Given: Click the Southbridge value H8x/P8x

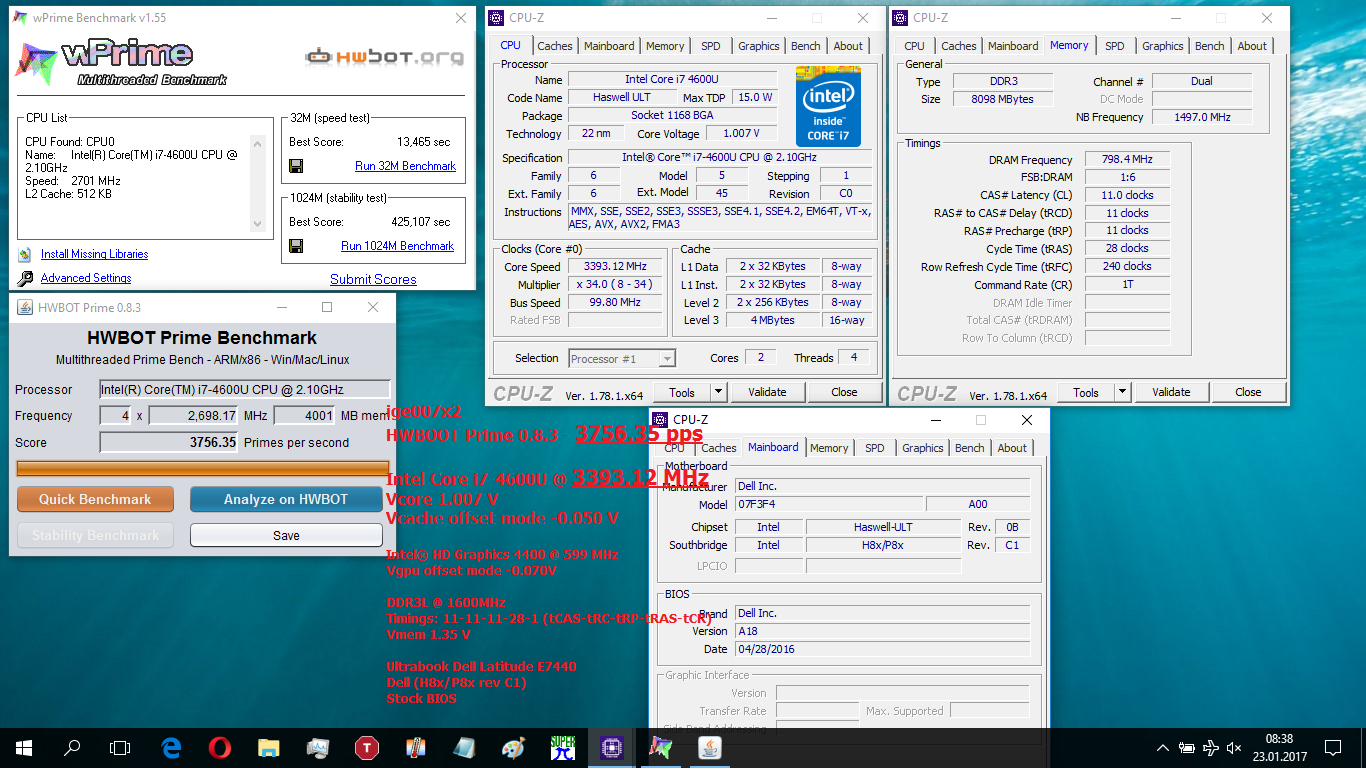Looking at the screenshot, I should (883, 545).
